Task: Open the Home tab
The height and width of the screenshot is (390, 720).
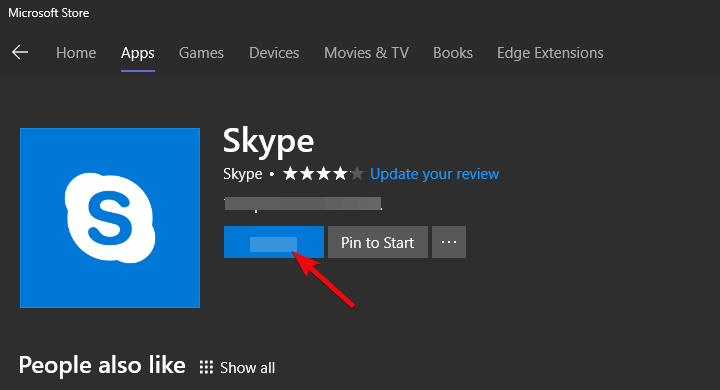Action: 76,53
